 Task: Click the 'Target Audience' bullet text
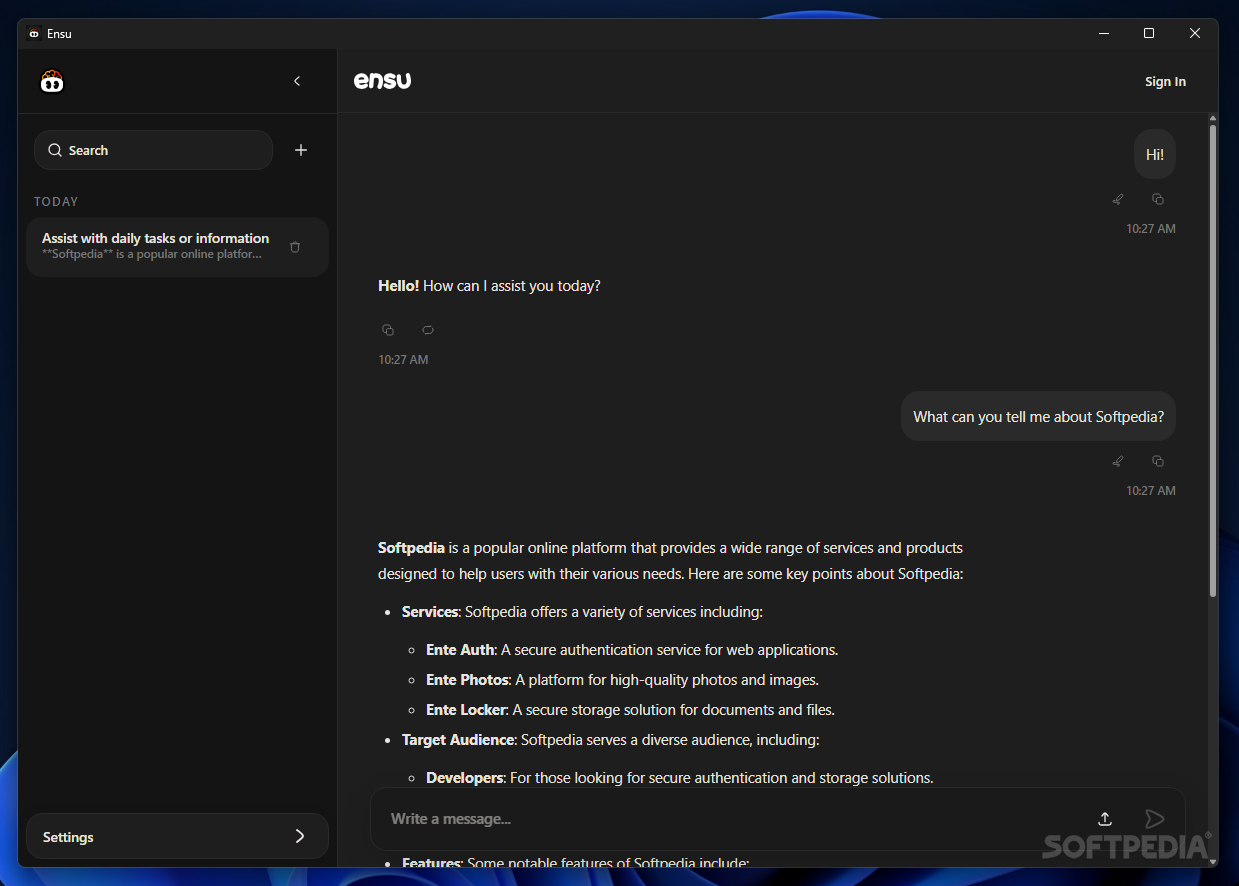[610, 740]
